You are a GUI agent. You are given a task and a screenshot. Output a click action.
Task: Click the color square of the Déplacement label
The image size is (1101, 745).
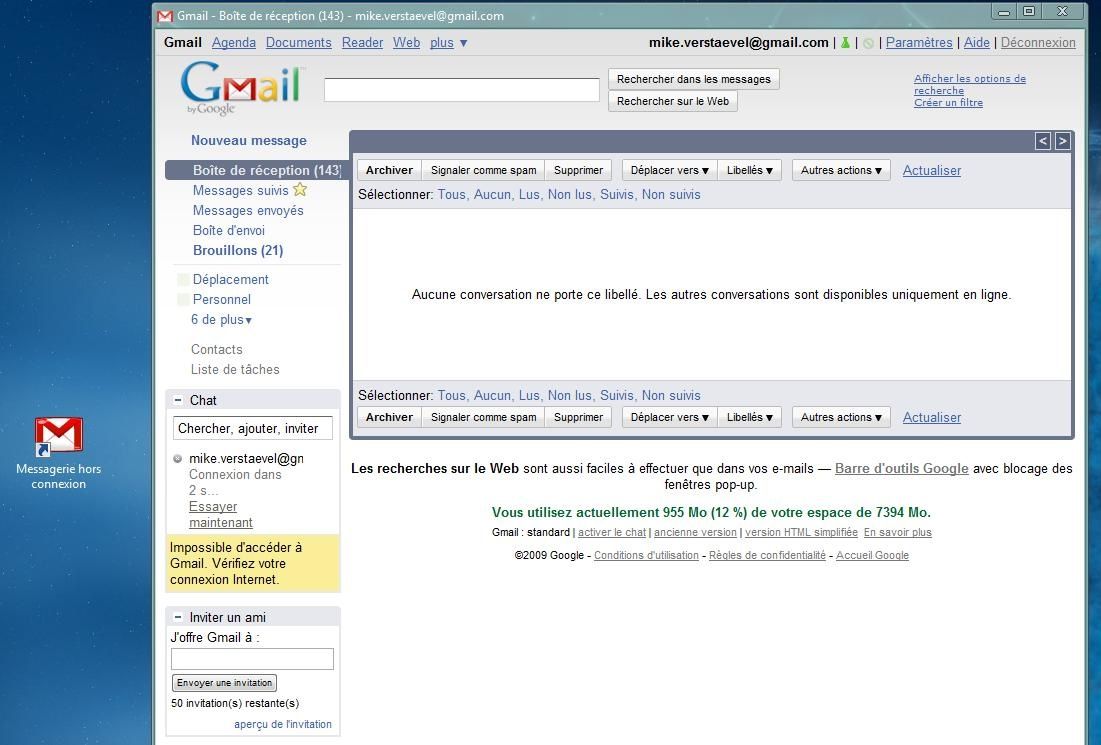click(x=183, y=279)
